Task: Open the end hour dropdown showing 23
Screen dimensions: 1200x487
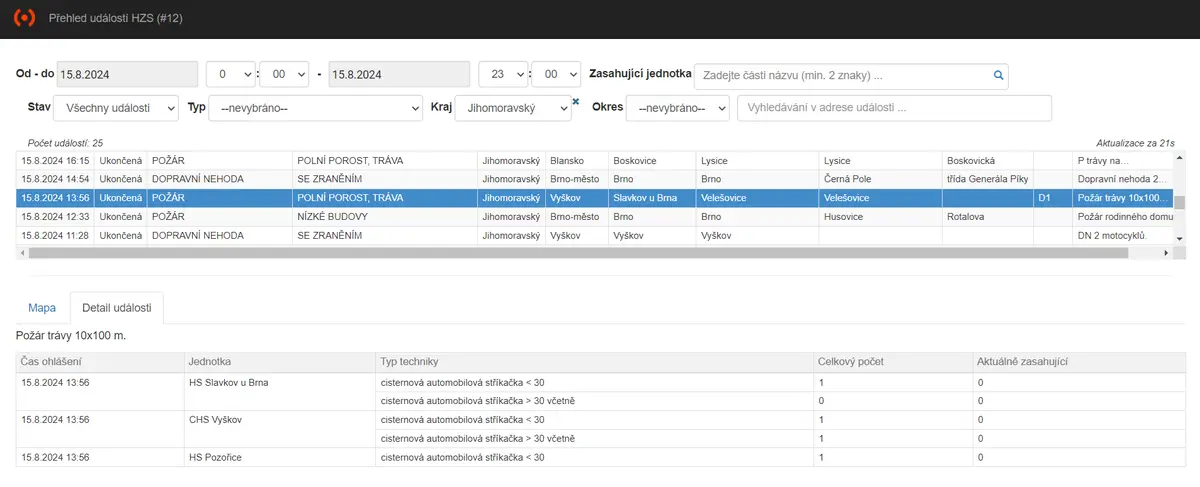Action: pyautogui.click(x=503, y=75)
